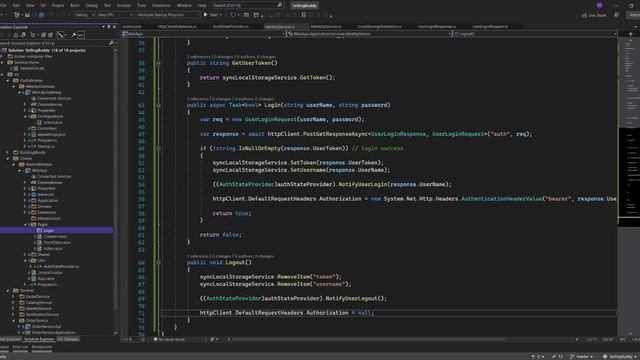Click Solution Explorer search magnifier icon
This screenshot has height=360, width=640.
click(111, 42)
